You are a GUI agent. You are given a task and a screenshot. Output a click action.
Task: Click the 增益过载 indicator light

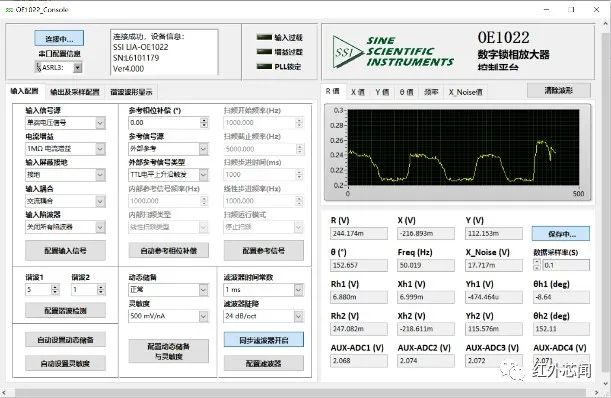[264, 51]
